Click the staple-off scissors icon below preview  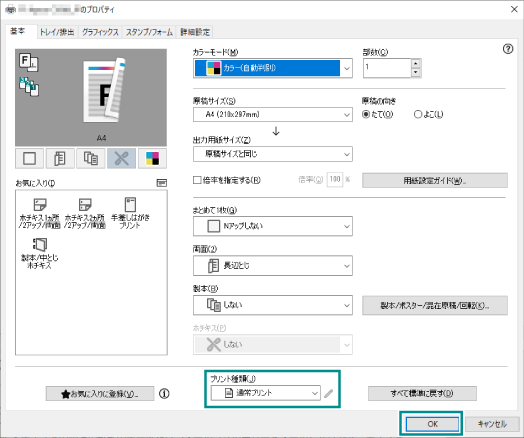[x=121, y=158]
